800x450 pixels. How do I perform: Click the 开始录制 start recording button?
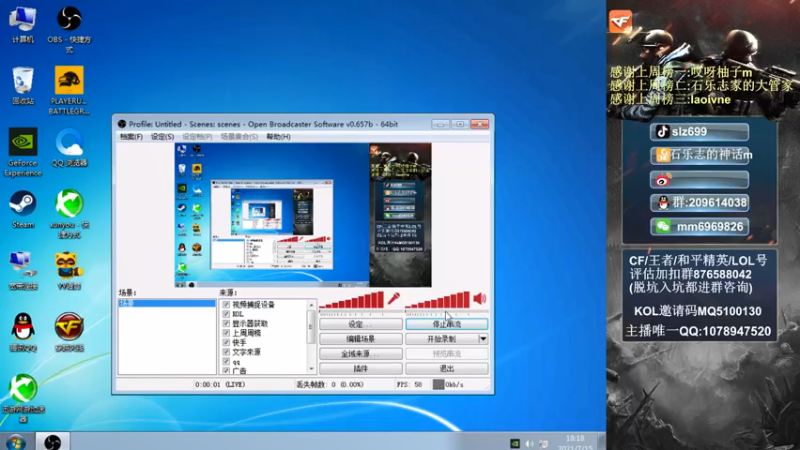tap(442, 339)
